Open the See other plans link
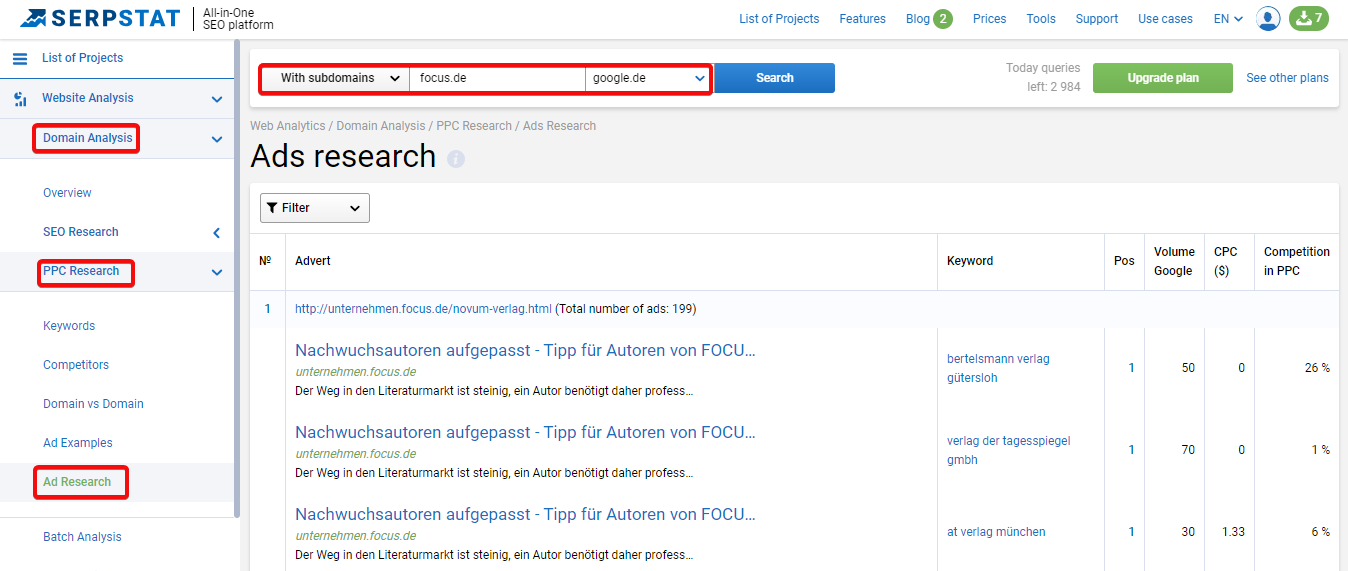1348x571 pixels. coord(1287,78)
